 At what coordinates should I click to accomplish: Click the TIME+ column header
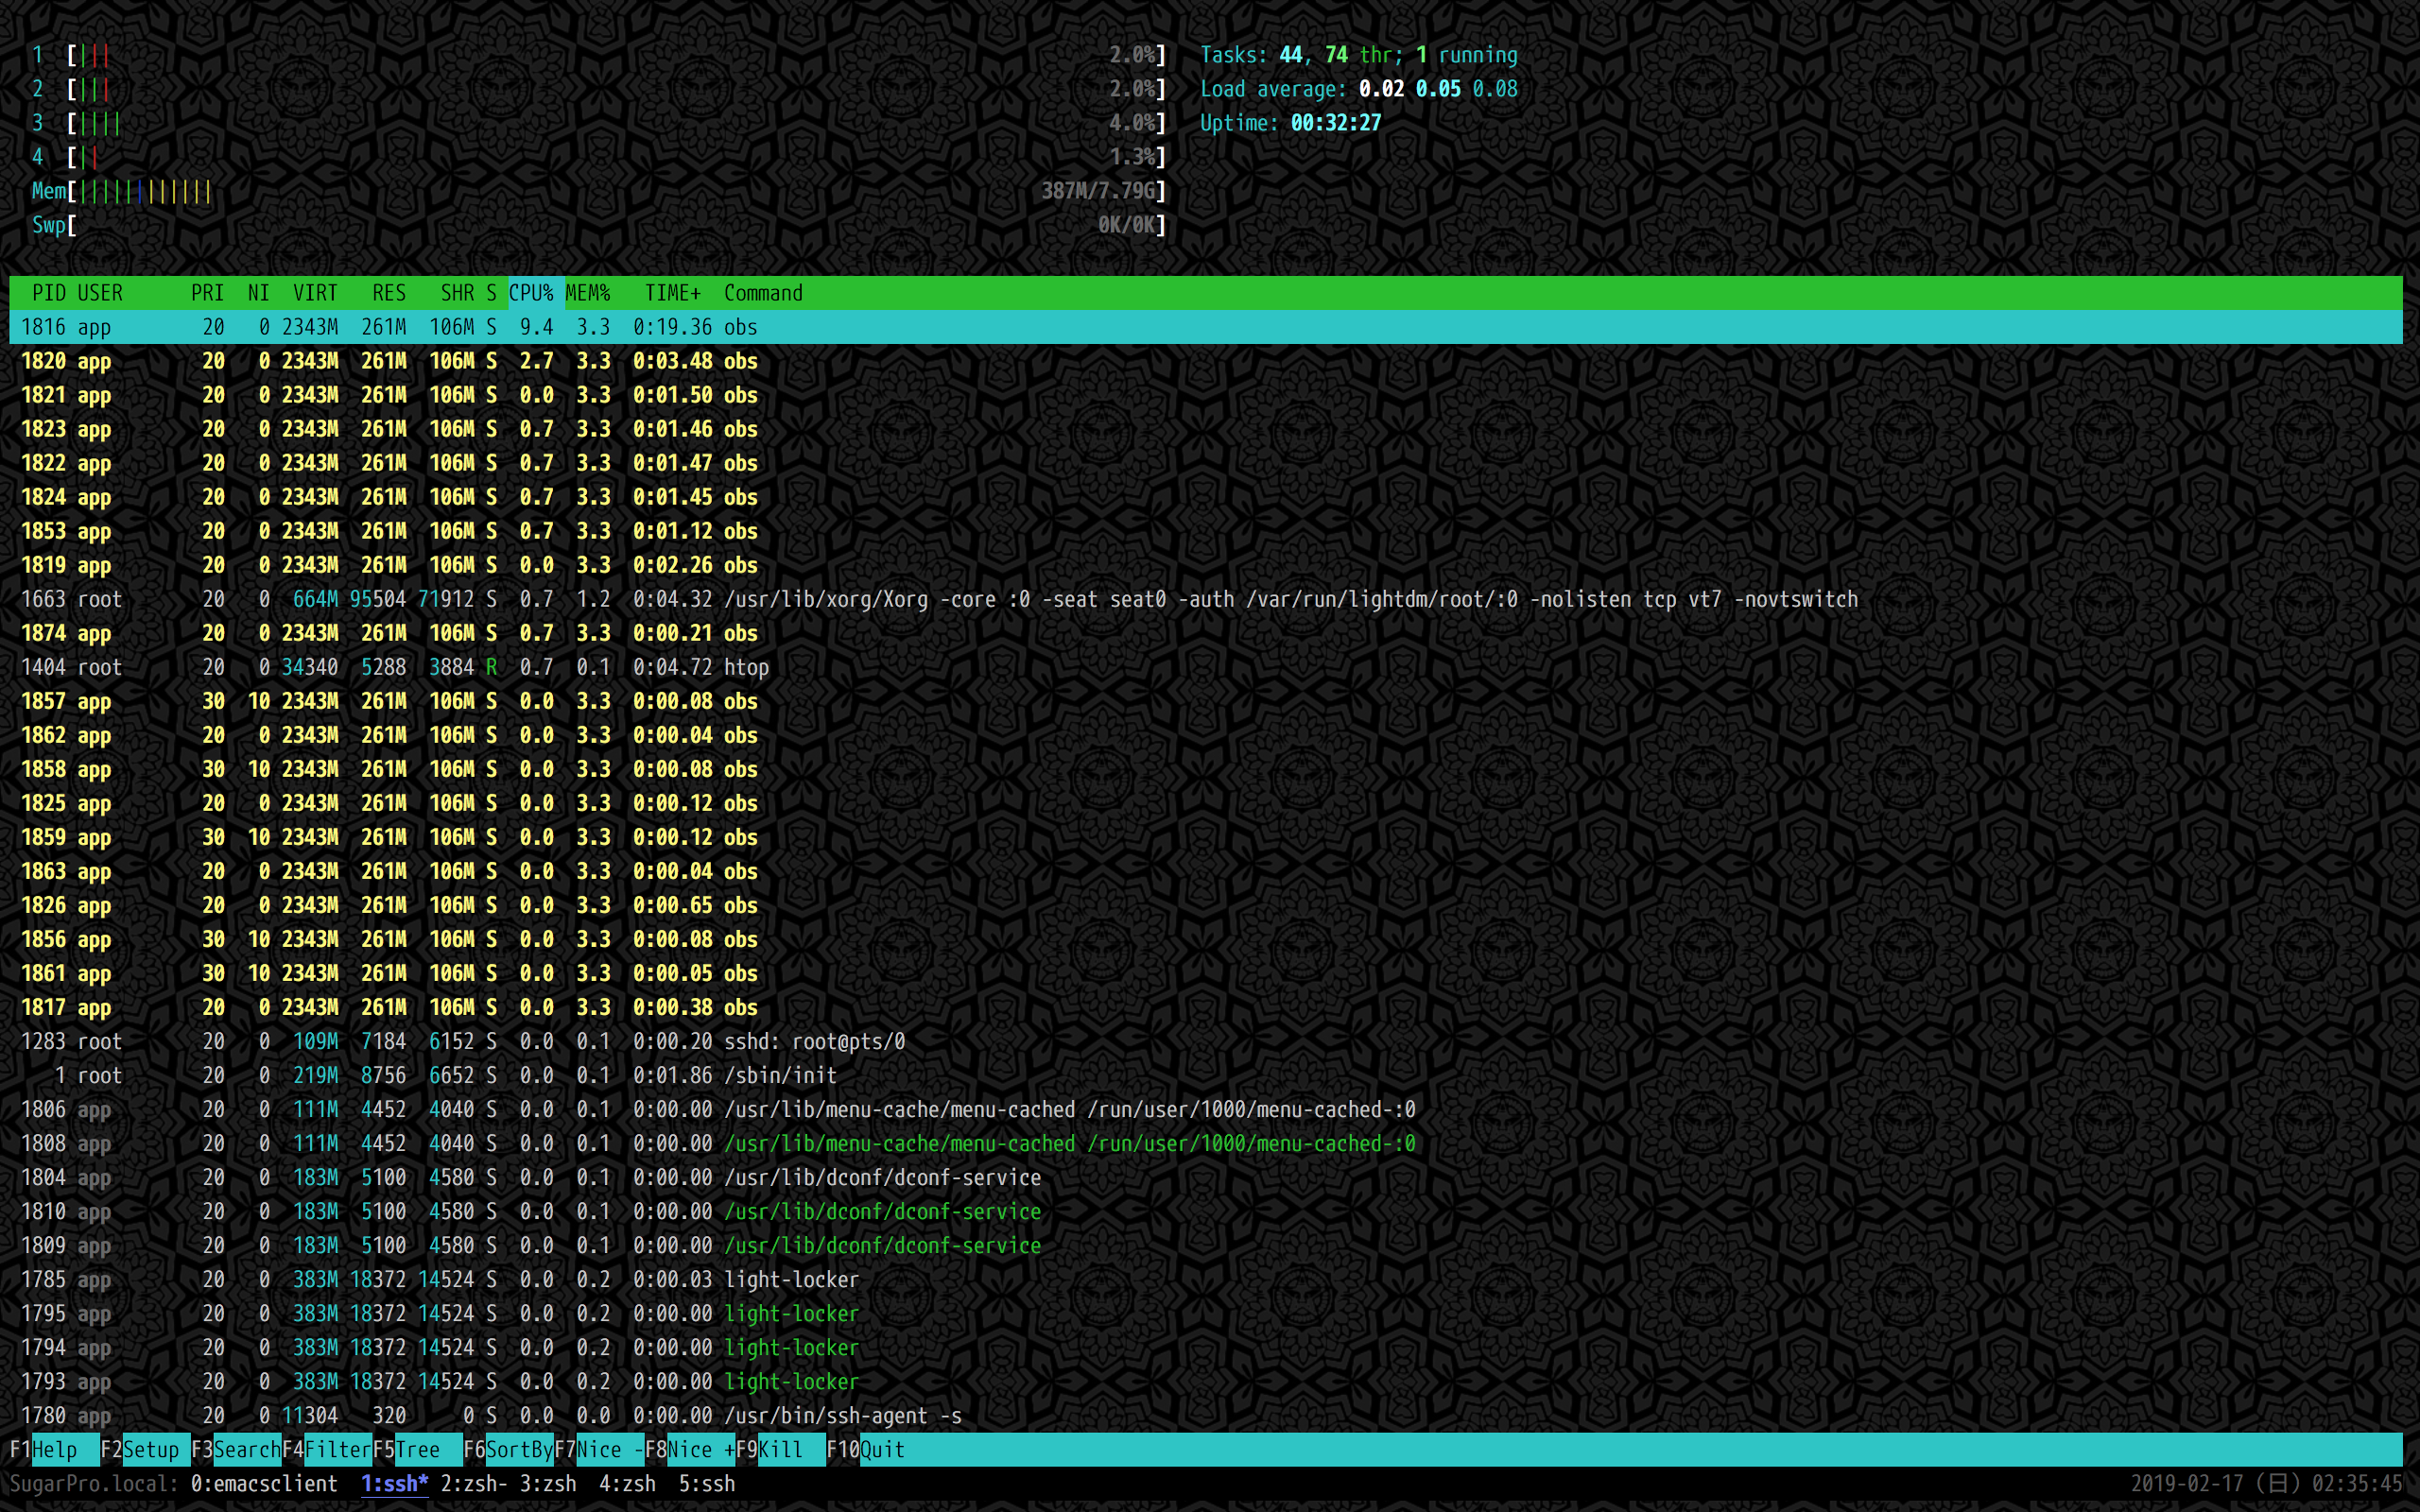(x=672, y=293)
